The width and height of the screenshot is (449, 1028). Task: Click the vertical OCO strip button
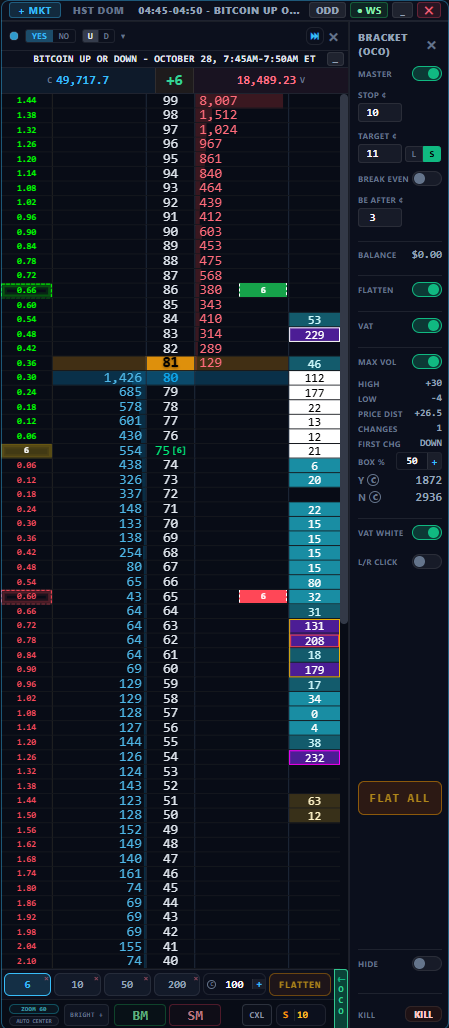point(340,998)
